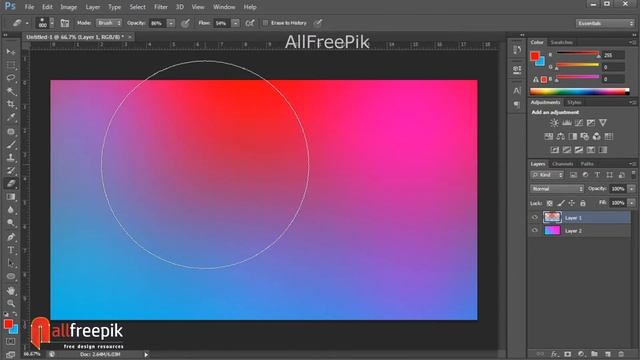
Task: Toggle lock image pixels
Action: 561,203
